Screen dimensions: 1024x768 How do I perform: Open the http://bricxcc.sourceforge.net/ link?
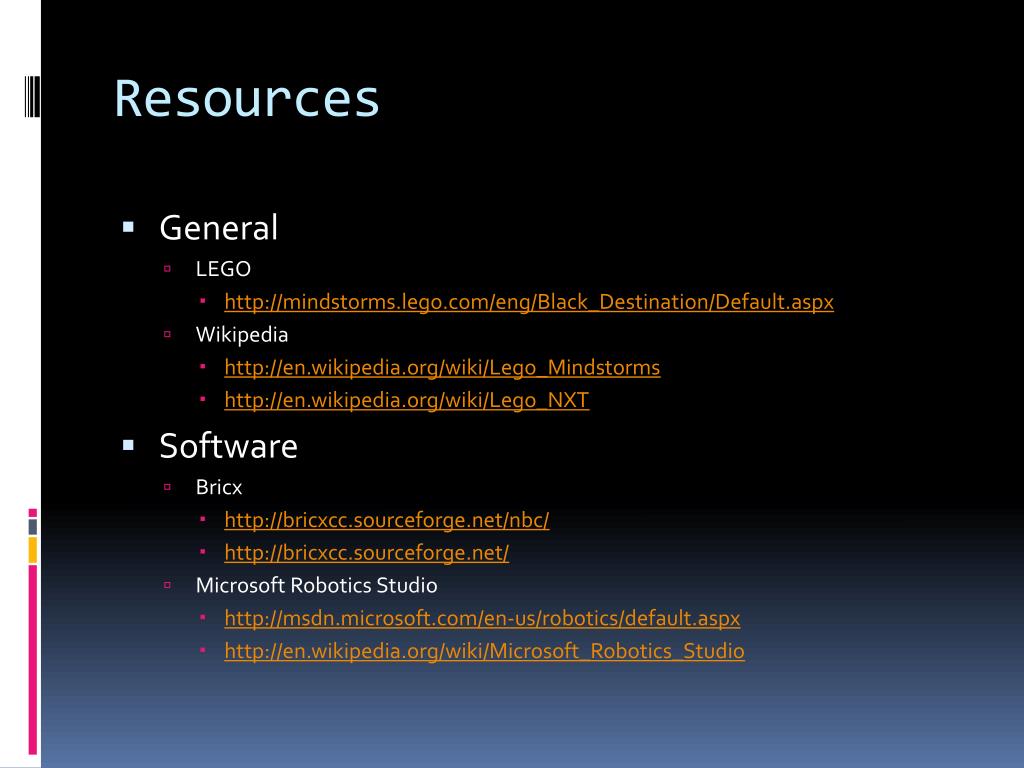(x=366, y=552)
